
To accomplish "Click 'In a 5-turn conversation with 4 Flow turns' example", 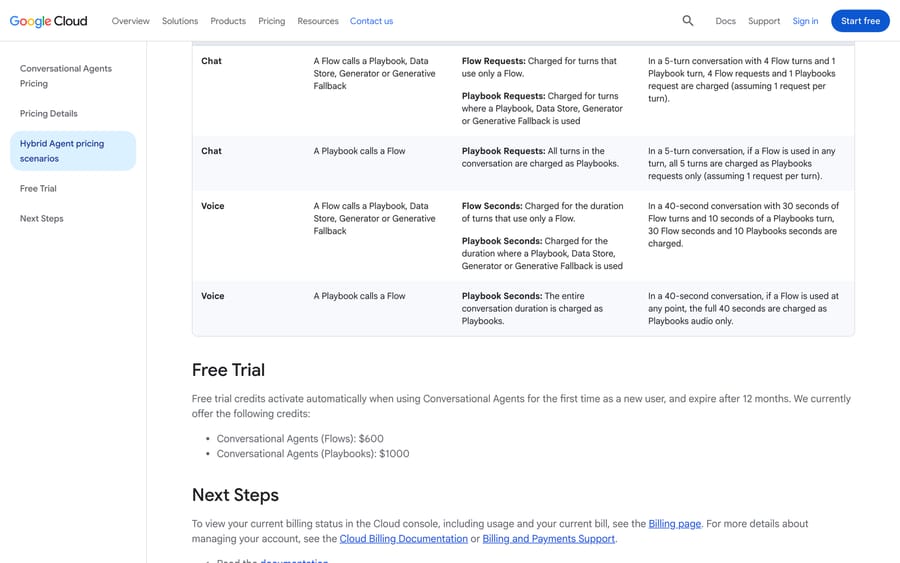I will tap(742, 79).
